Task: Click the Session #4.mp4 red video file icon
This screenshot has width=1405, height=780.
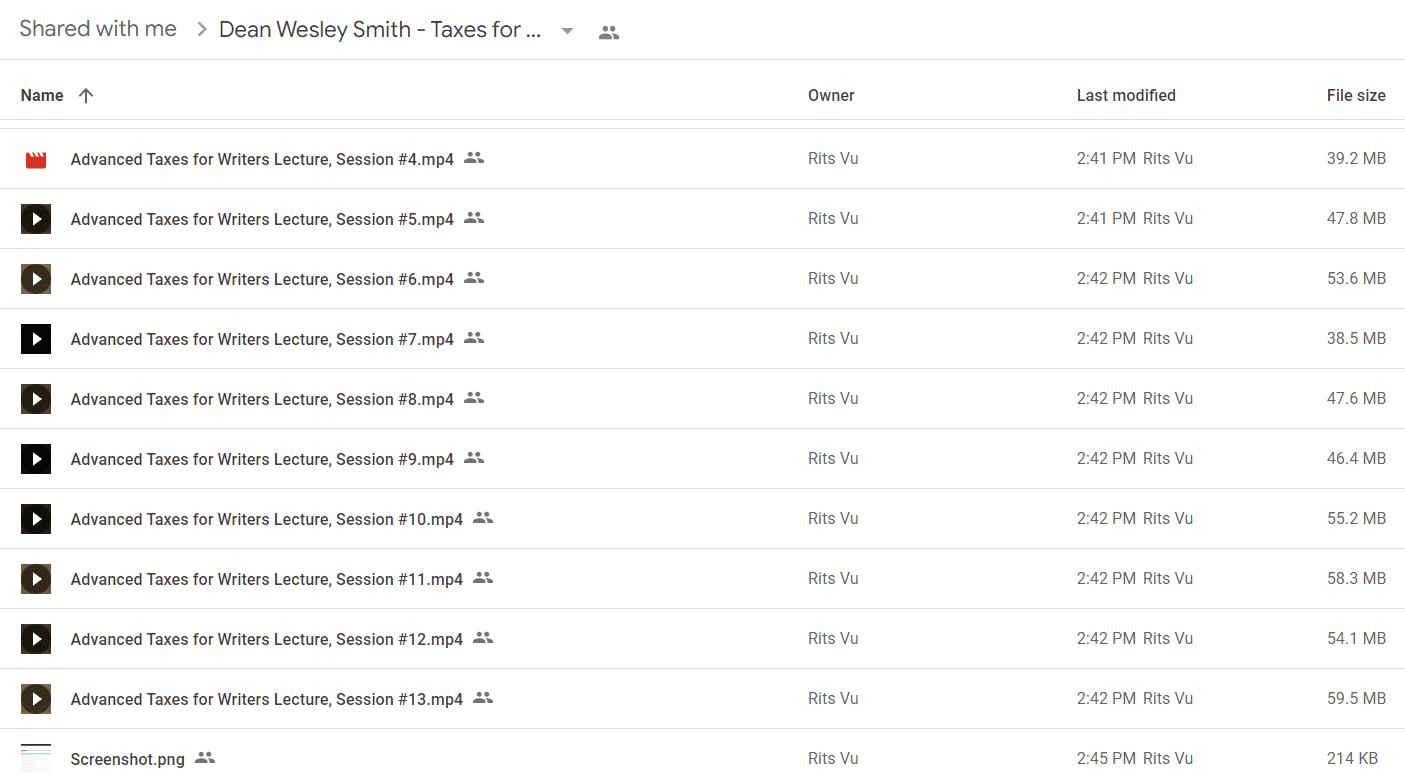Action: tap(36, 159)
